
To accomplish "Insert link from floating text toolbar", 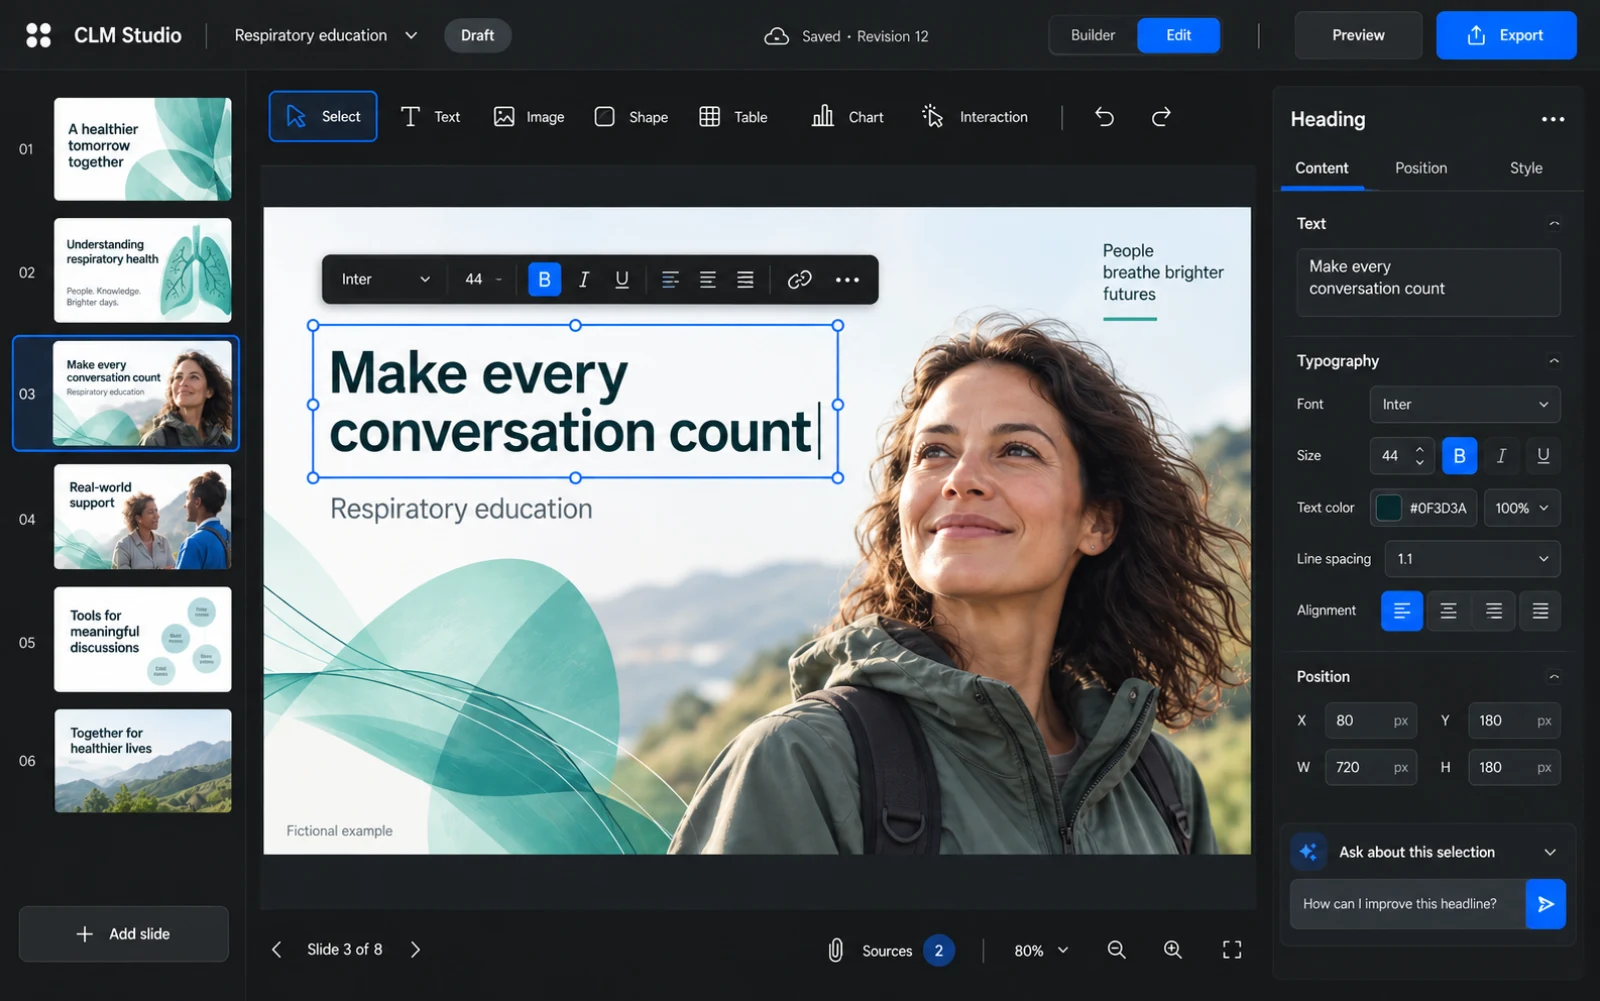I will [x=799, y=279].
